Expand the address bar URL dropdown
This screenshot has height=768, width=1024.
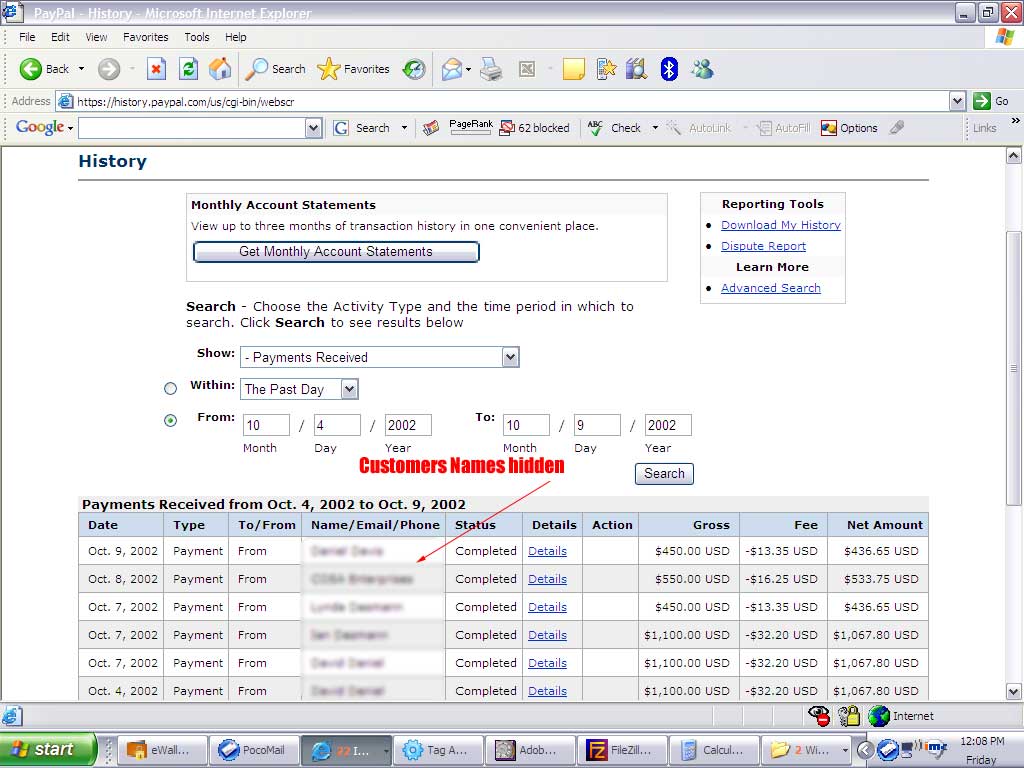pyautogui.click(x=957, y=101)
